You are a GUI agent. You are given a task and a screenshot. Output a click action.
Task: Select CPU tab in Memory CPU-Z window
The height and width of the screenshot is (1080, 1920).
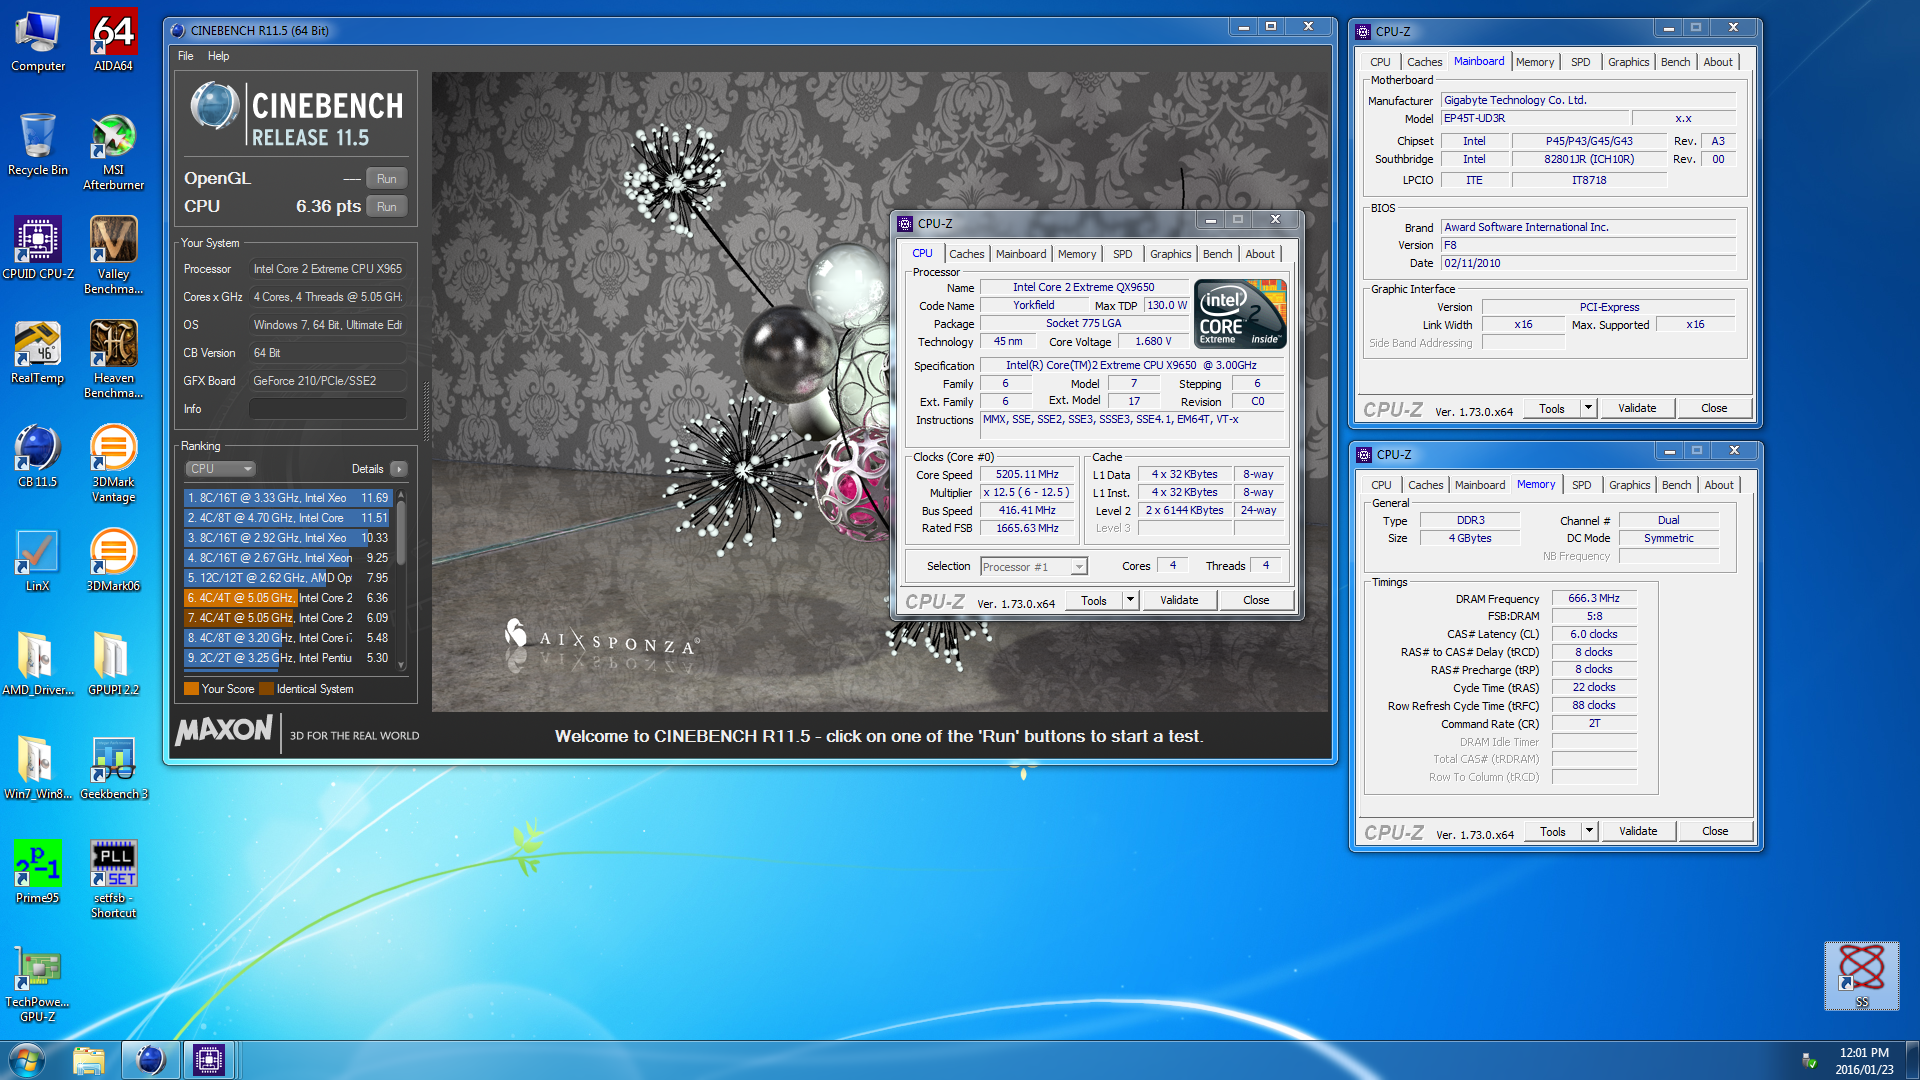[x=1382, y=485]
